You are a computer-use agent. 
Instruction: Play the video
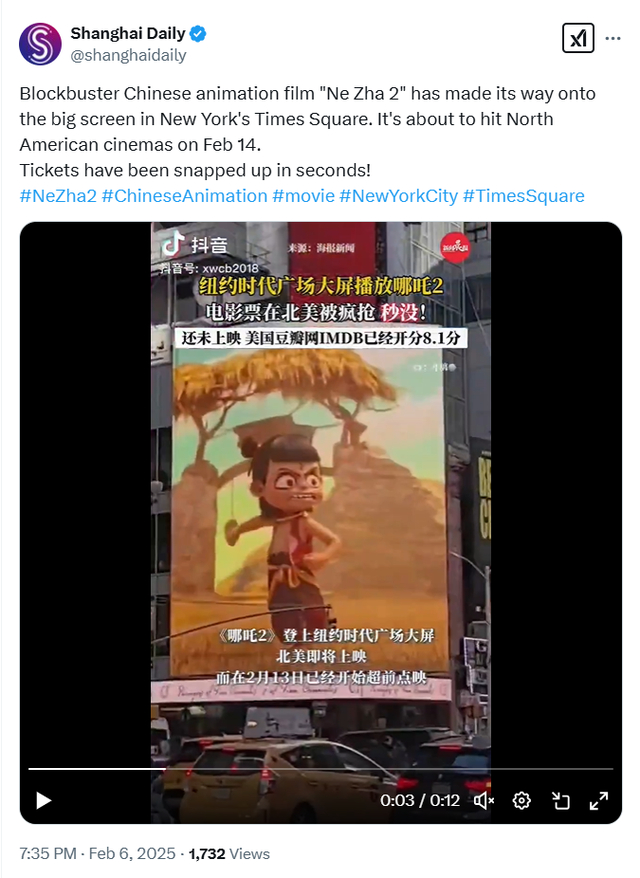[44, 800]
